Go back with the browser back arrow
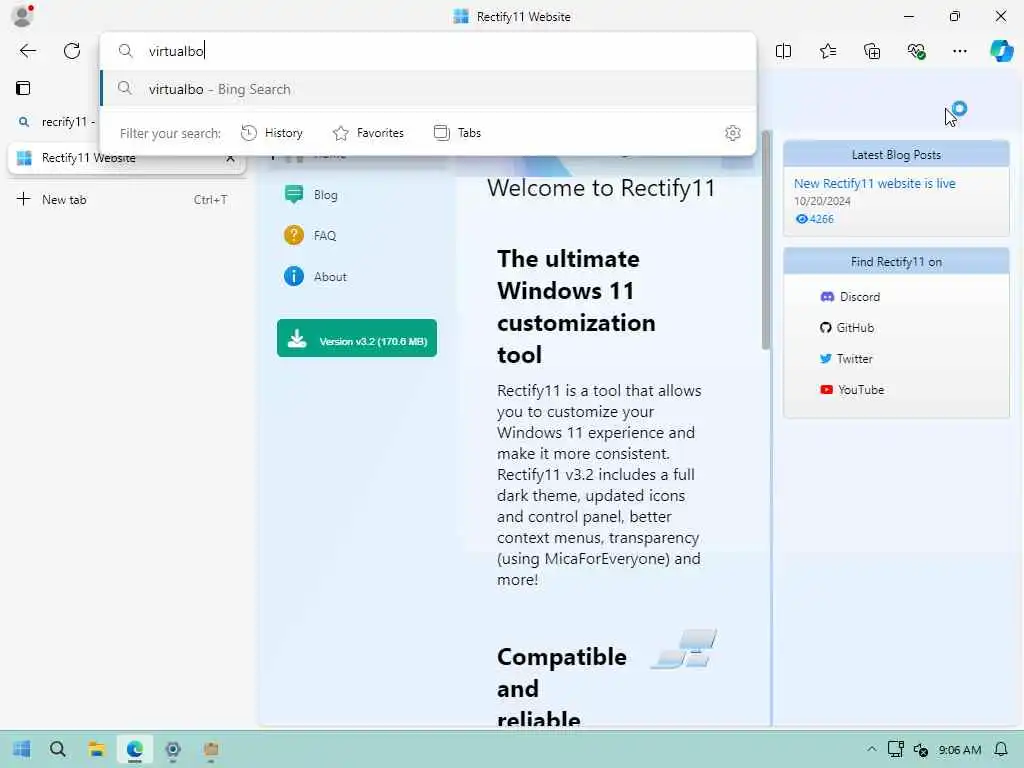 (x=27, y=51)
